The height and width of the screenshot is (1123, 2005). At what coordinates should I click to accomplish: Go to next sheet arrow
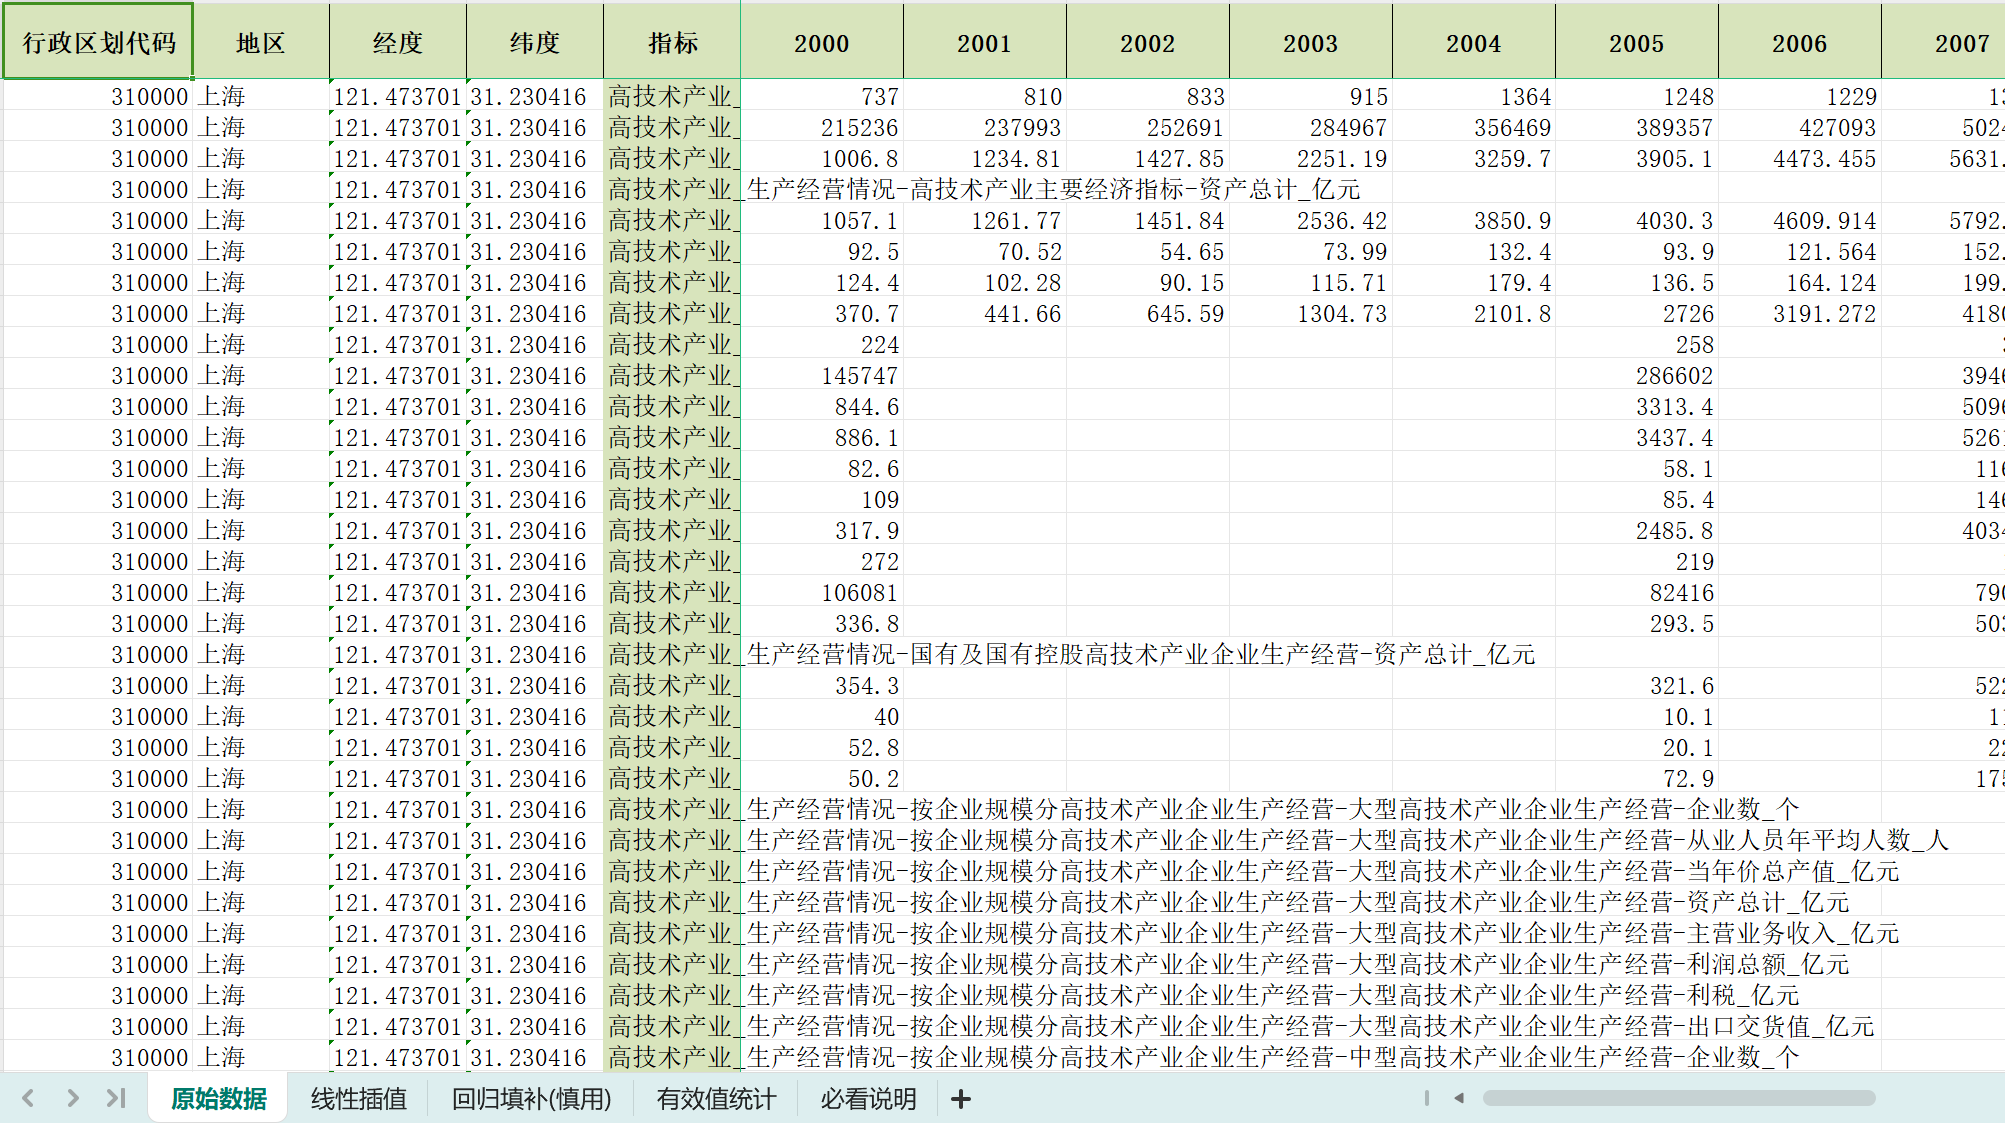tap(72, 1098)
